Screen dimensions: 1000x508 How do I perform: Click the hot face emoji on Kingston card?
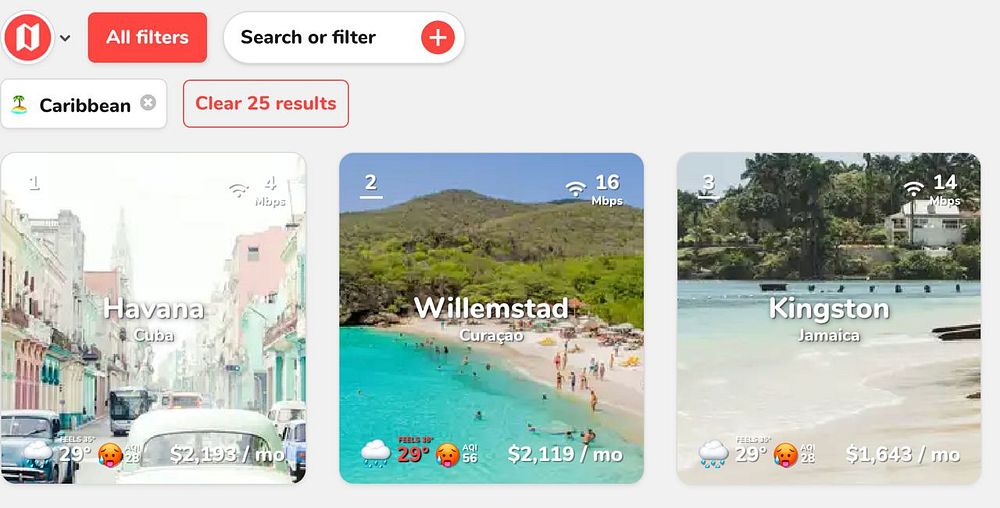(x=785, y=454)
